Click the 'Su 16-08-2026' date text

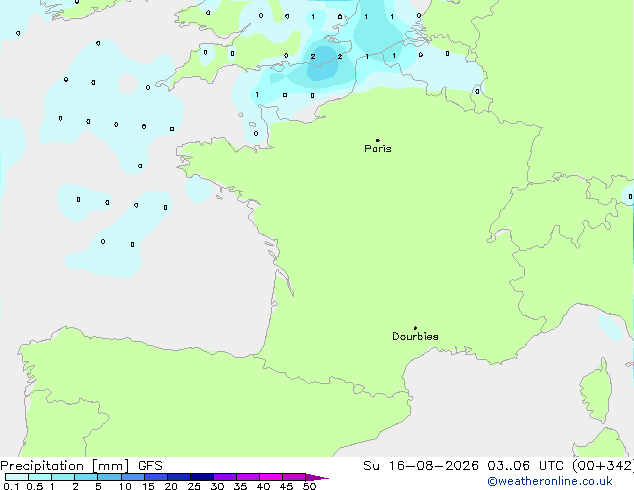pyautogui.click(x=421, y=466)
